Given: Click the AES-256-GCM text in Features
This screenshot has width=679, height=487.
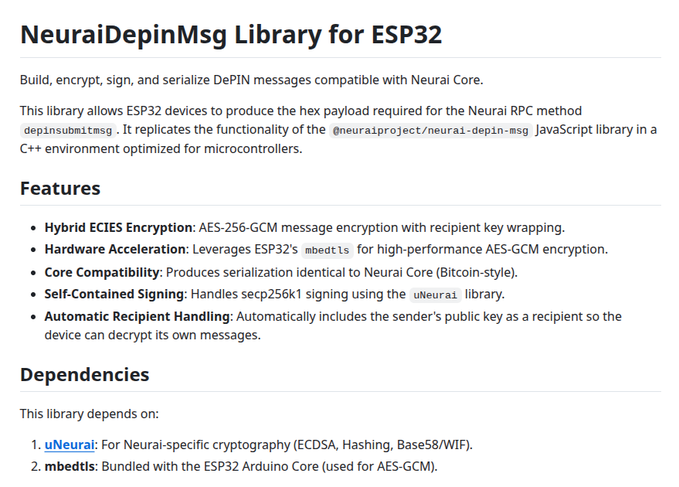Looking at the screenshot, I should [x=242, y=227].
